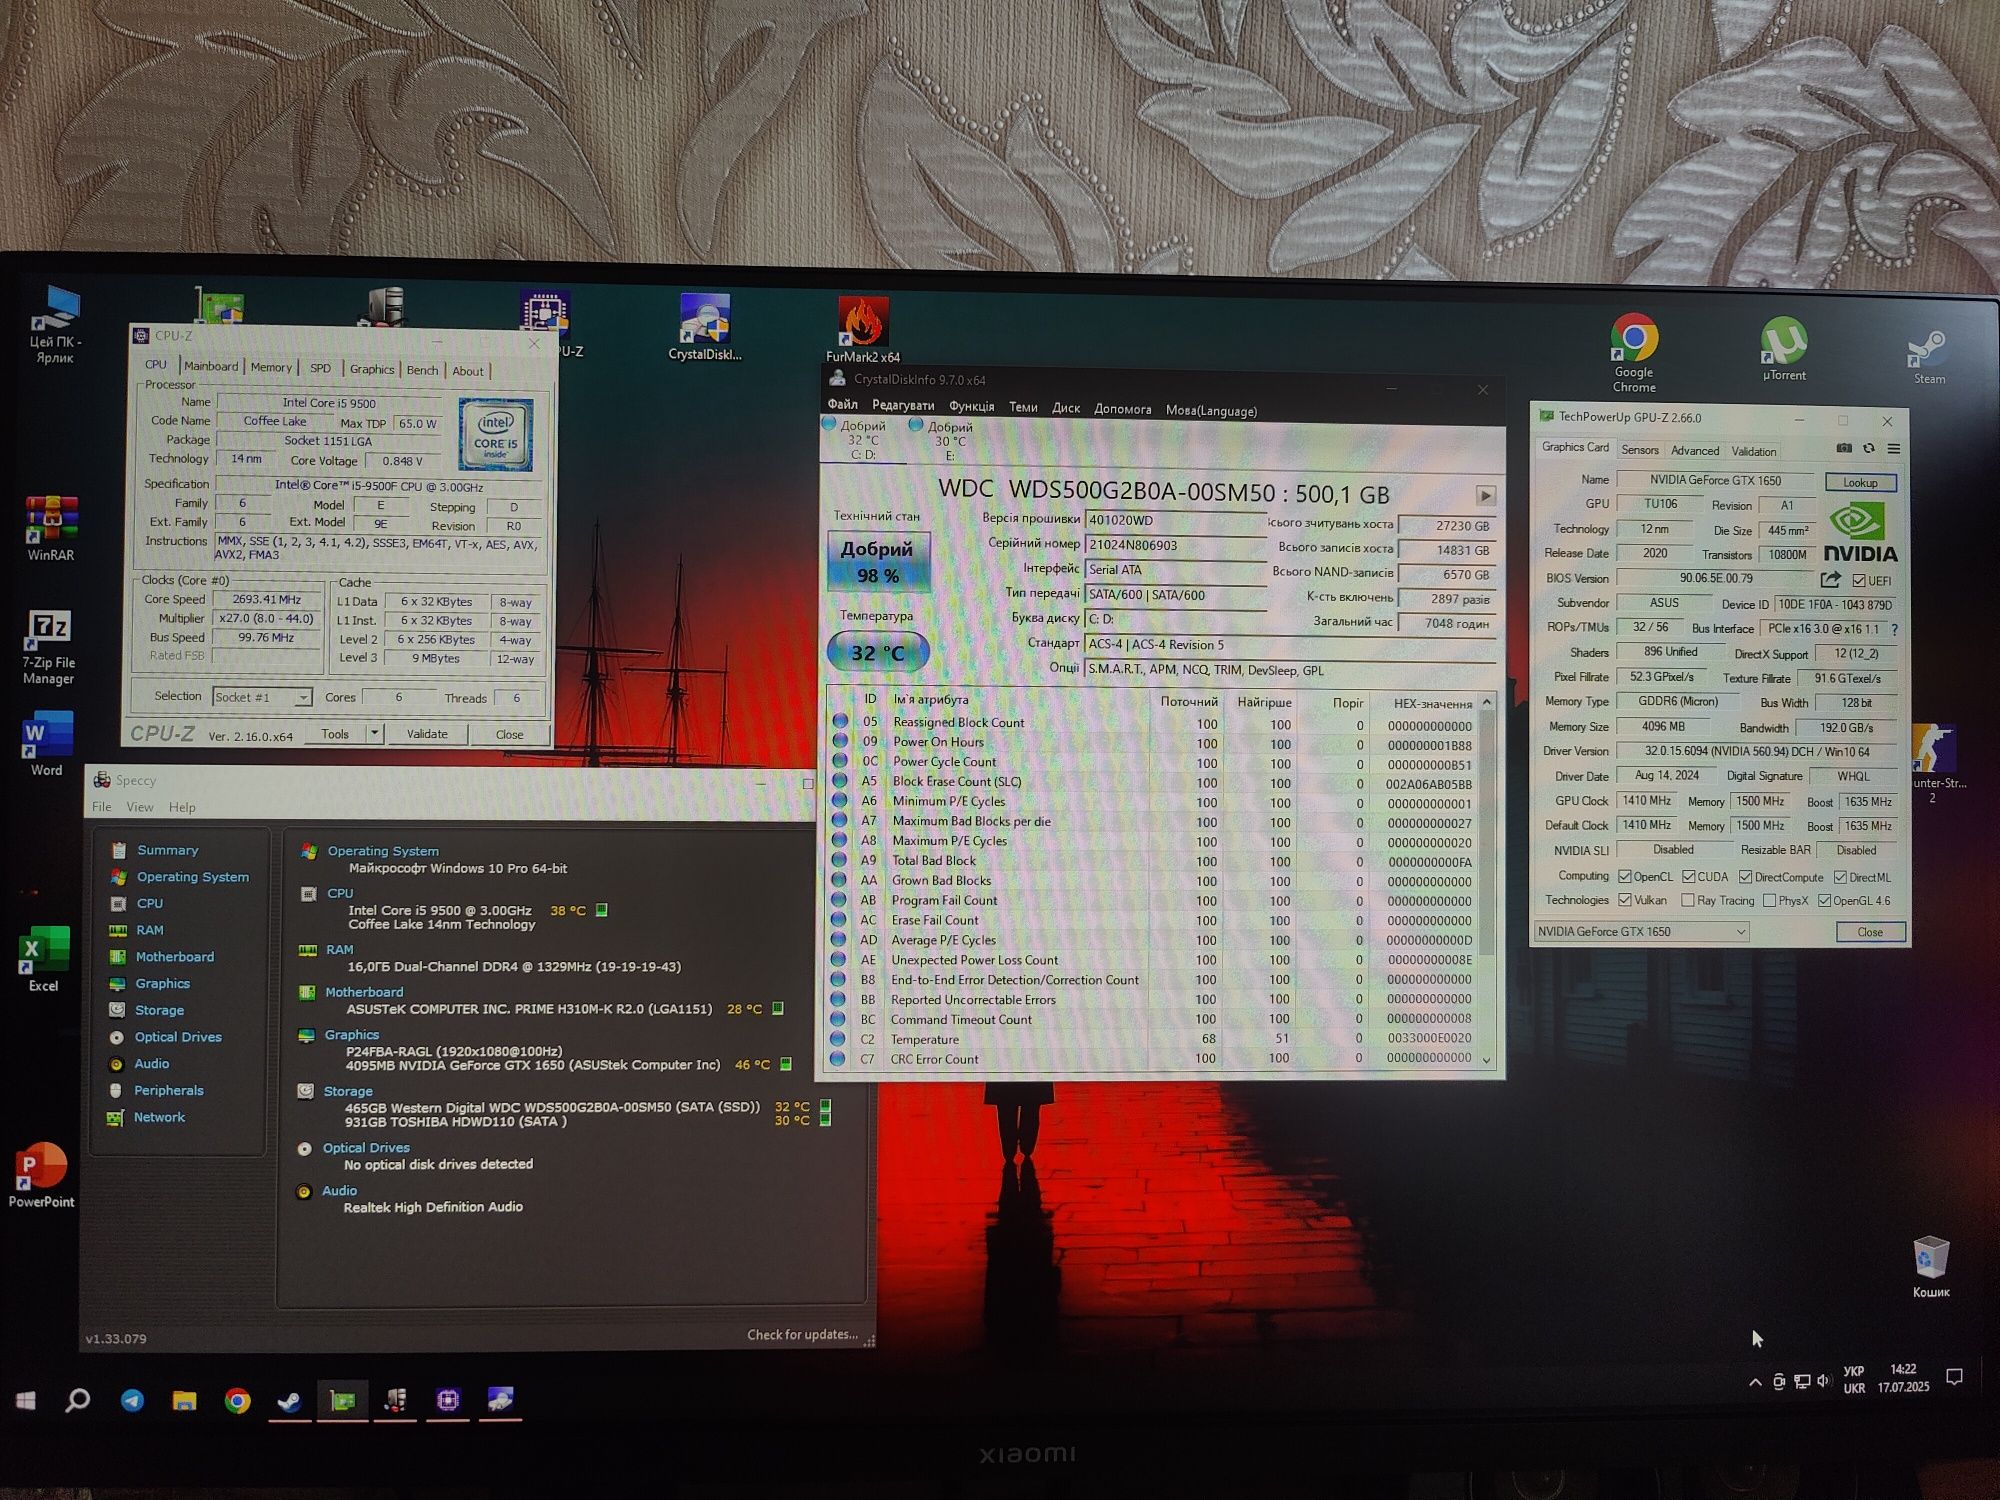Switch to the Mainboard tab in CPU-Z

(x=211, y=366)
